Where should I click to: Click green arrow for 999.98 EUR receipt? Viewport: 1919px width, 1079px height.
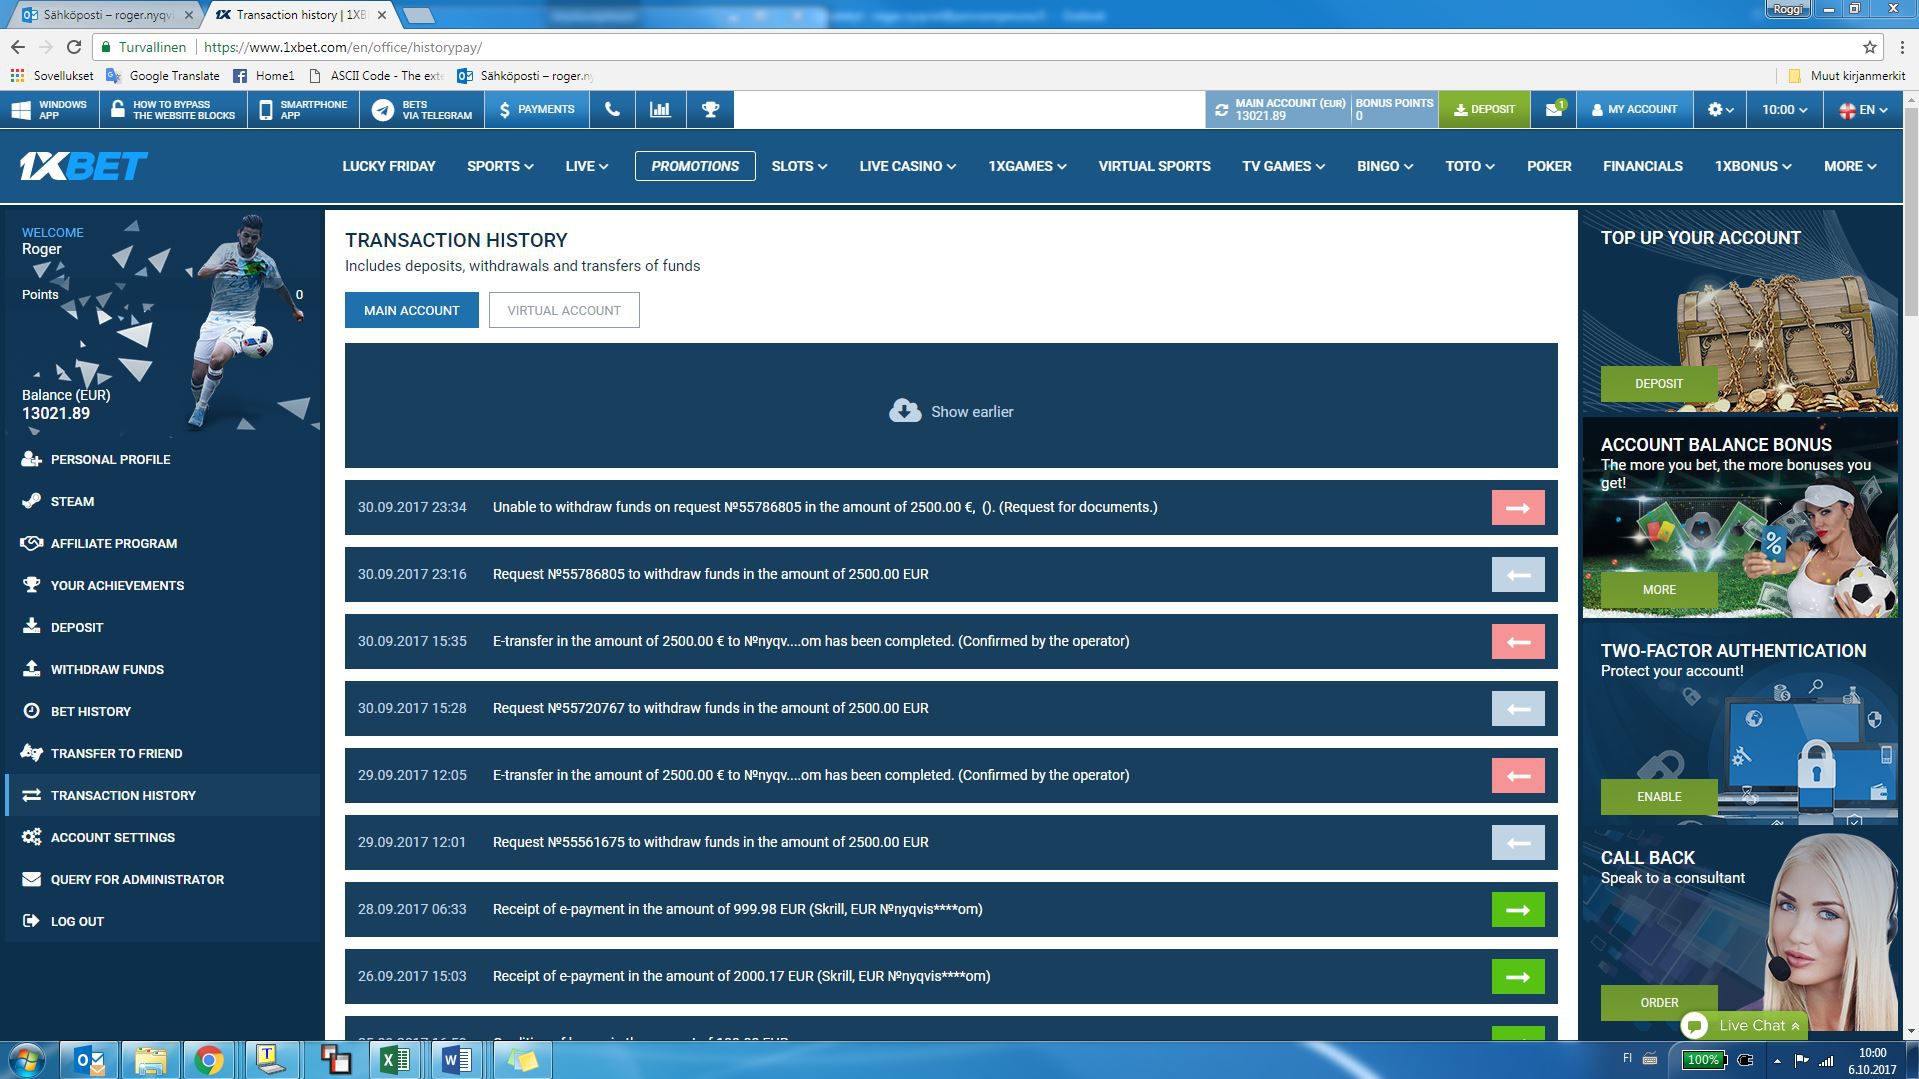click(x=1518, y=909)
